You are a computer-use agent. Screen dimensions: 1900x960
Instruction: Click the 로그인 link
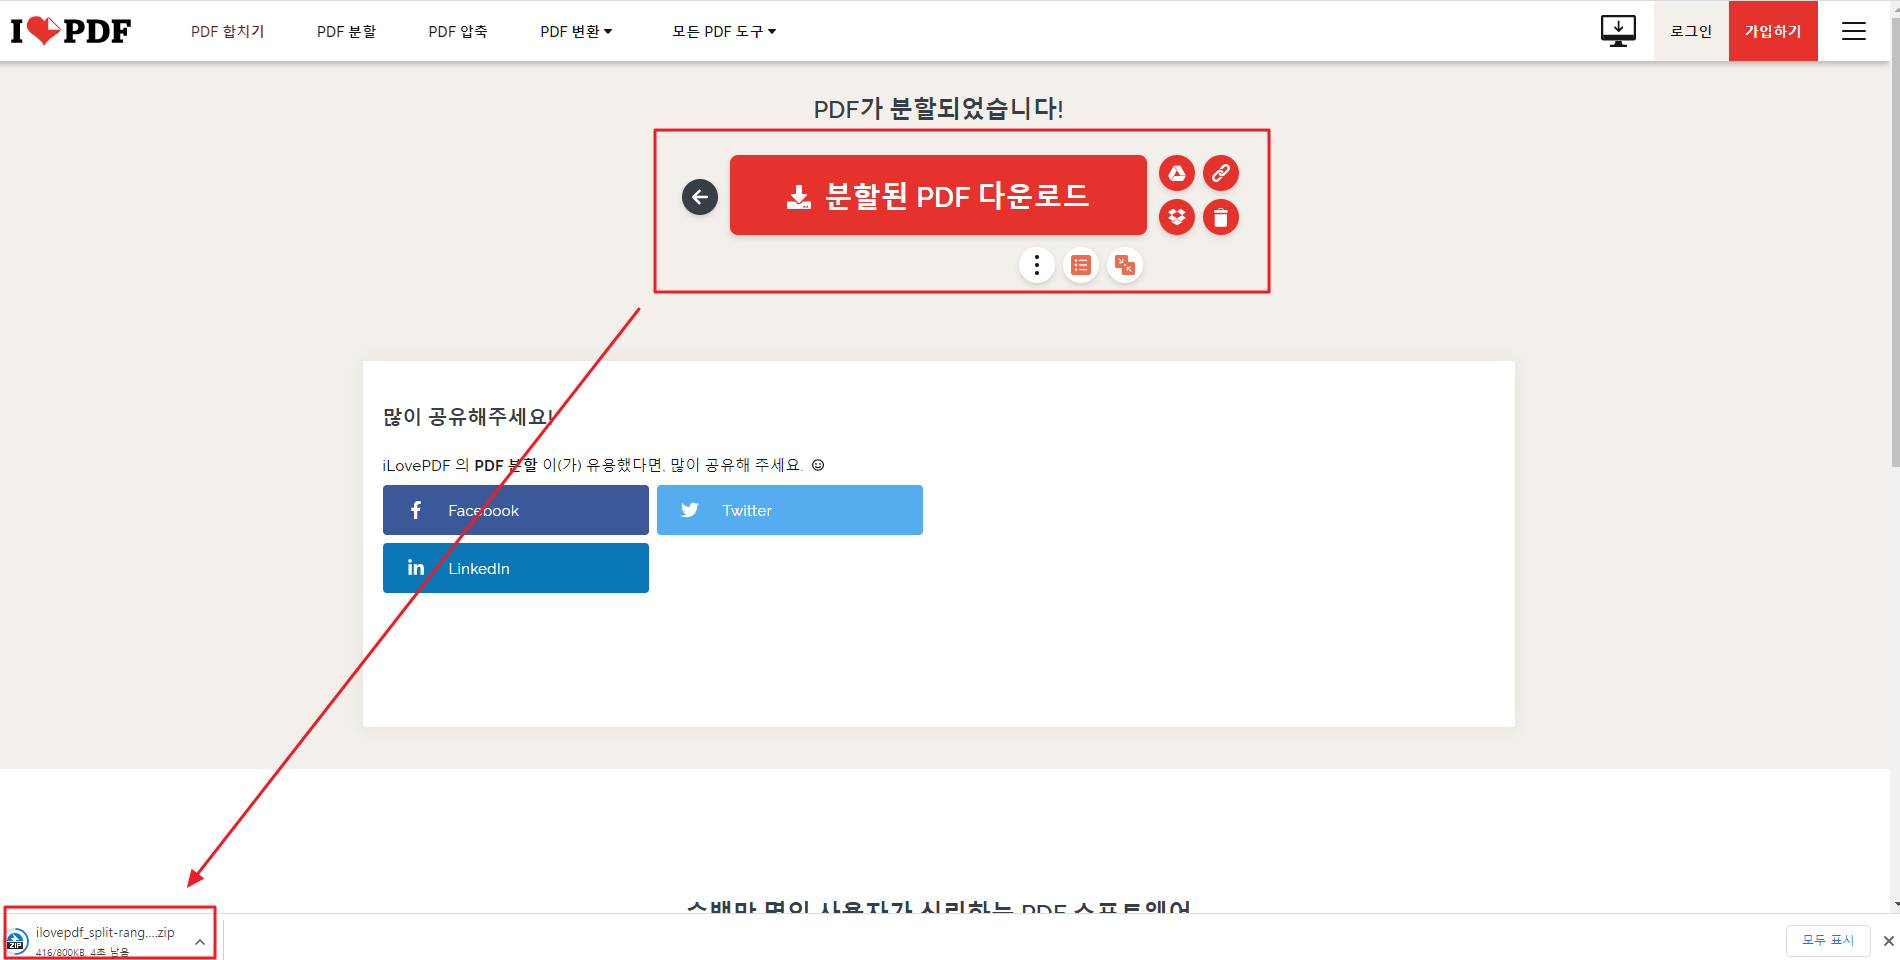[x=1690, y=30]
